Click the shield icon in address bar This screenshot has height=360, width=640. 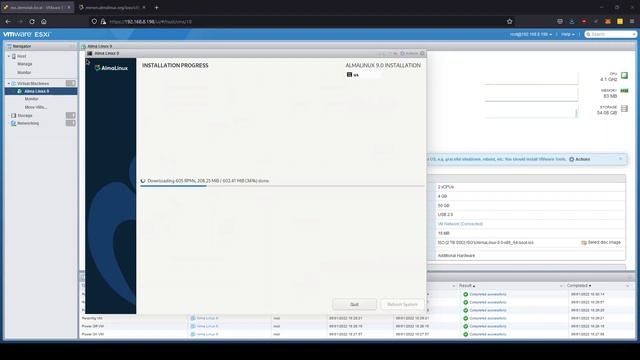coord(94,21)
